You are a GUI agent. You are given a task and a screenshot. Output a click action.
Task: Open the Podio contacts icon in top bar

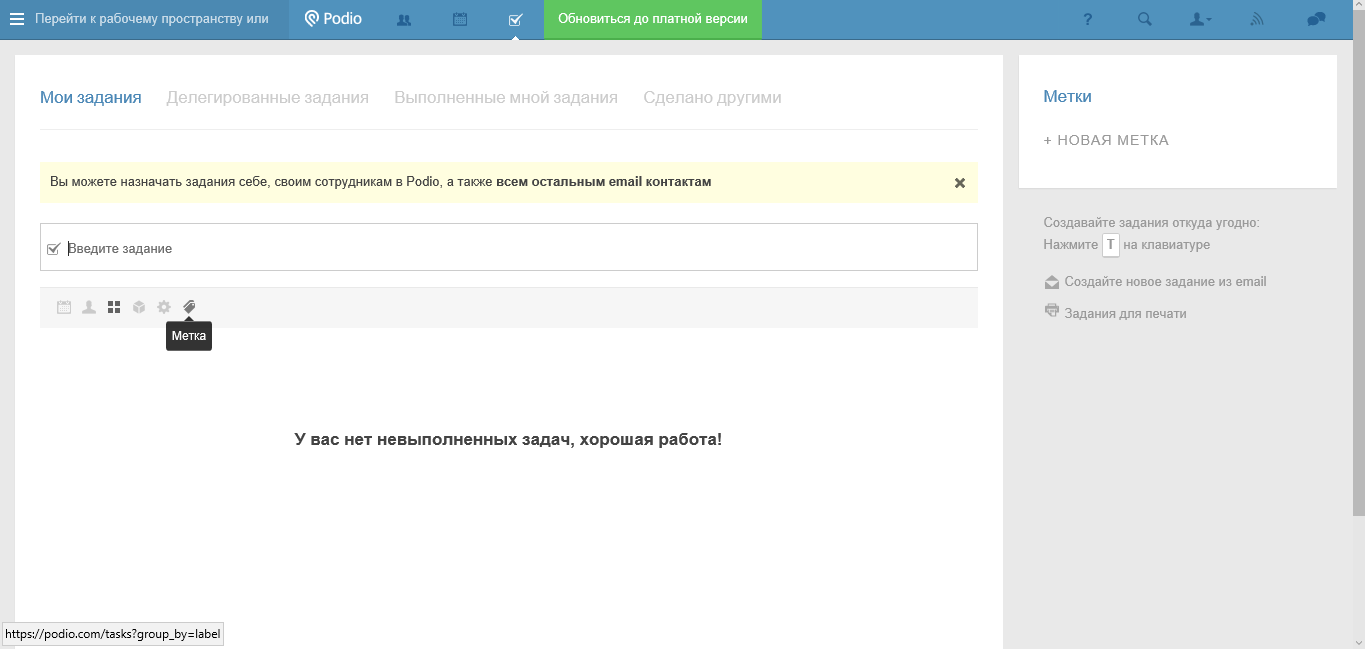(404, 18)
